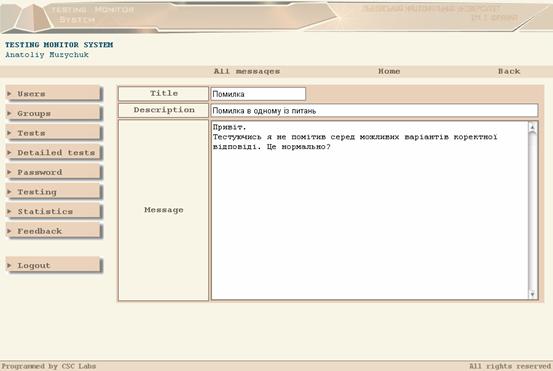
Task: Click the pyramid logo in header
Action: tap(34, 17)
